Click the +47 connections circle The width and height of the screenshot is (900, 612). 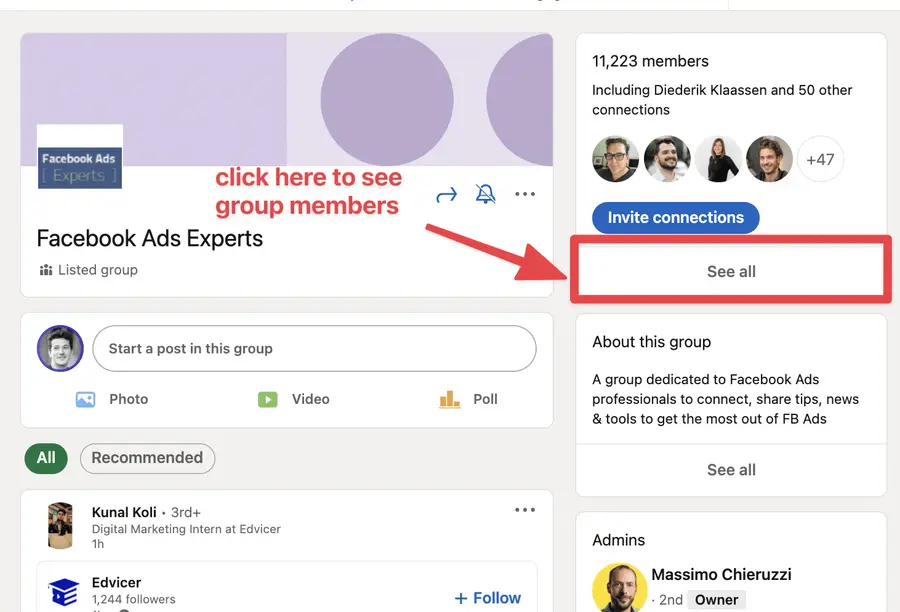pyautogui.click(x=820, y=158)
